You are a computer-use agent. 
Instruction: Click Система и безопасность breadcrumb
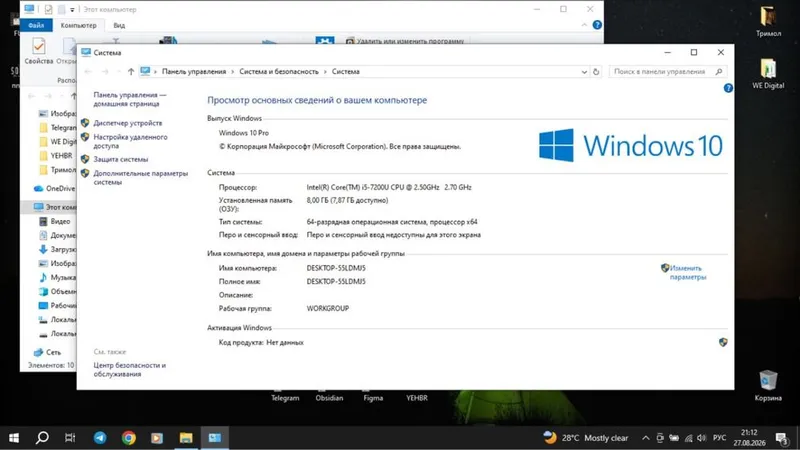(x=279, y=72)
